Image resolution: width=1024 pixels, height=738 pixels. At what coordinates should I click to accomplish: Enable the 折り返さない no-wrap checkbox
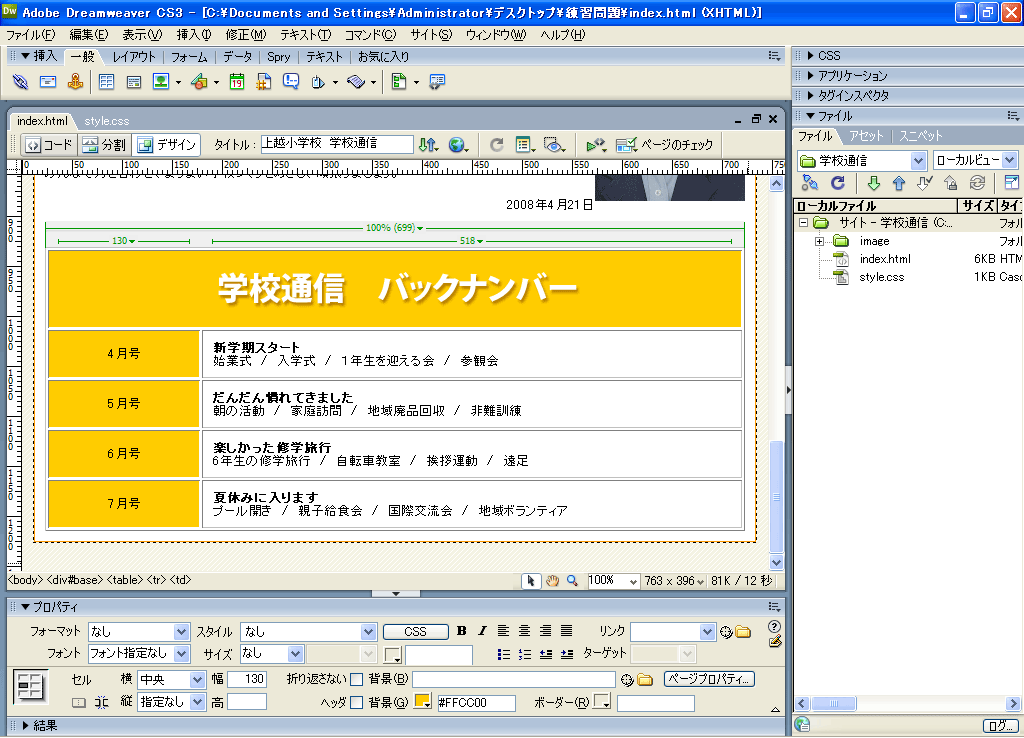coord(356,680)
